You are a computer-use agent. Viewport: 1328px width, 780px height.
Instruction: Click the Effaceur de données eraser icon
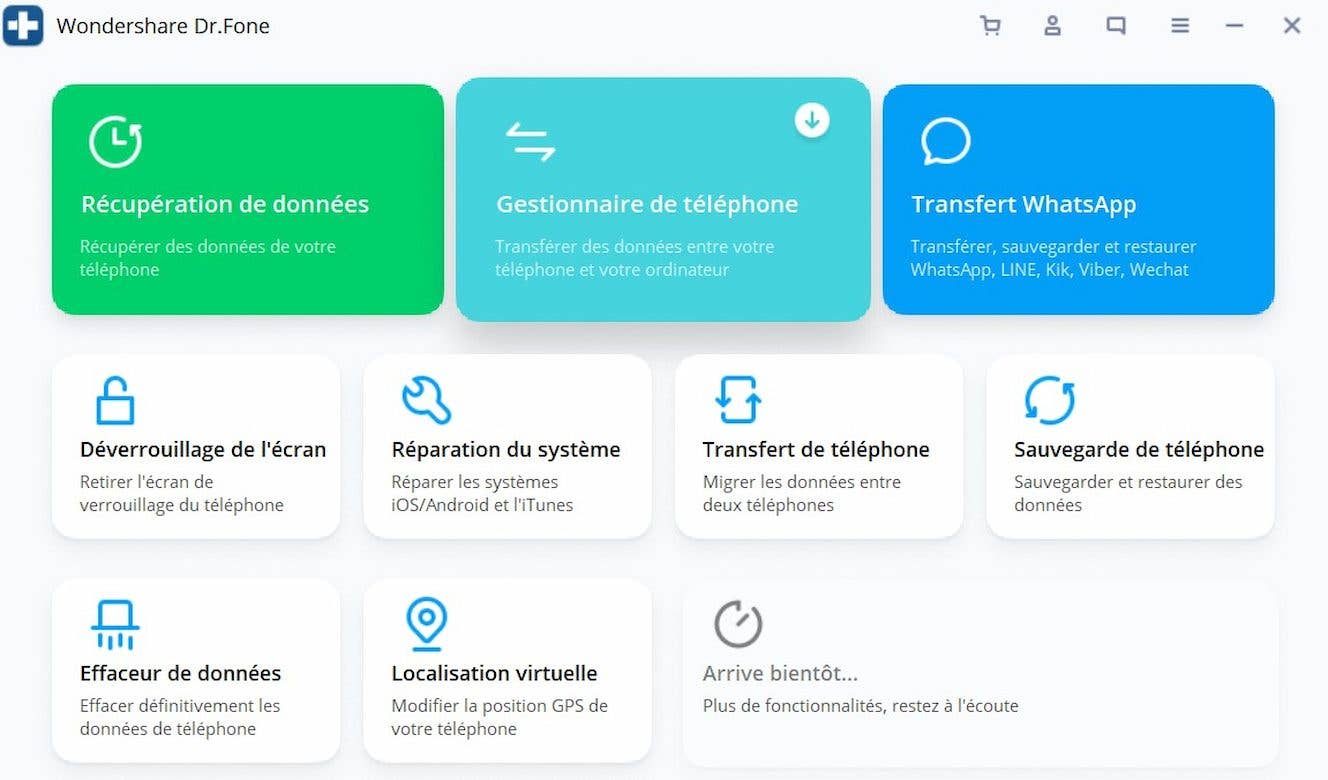tap(113, 622)
